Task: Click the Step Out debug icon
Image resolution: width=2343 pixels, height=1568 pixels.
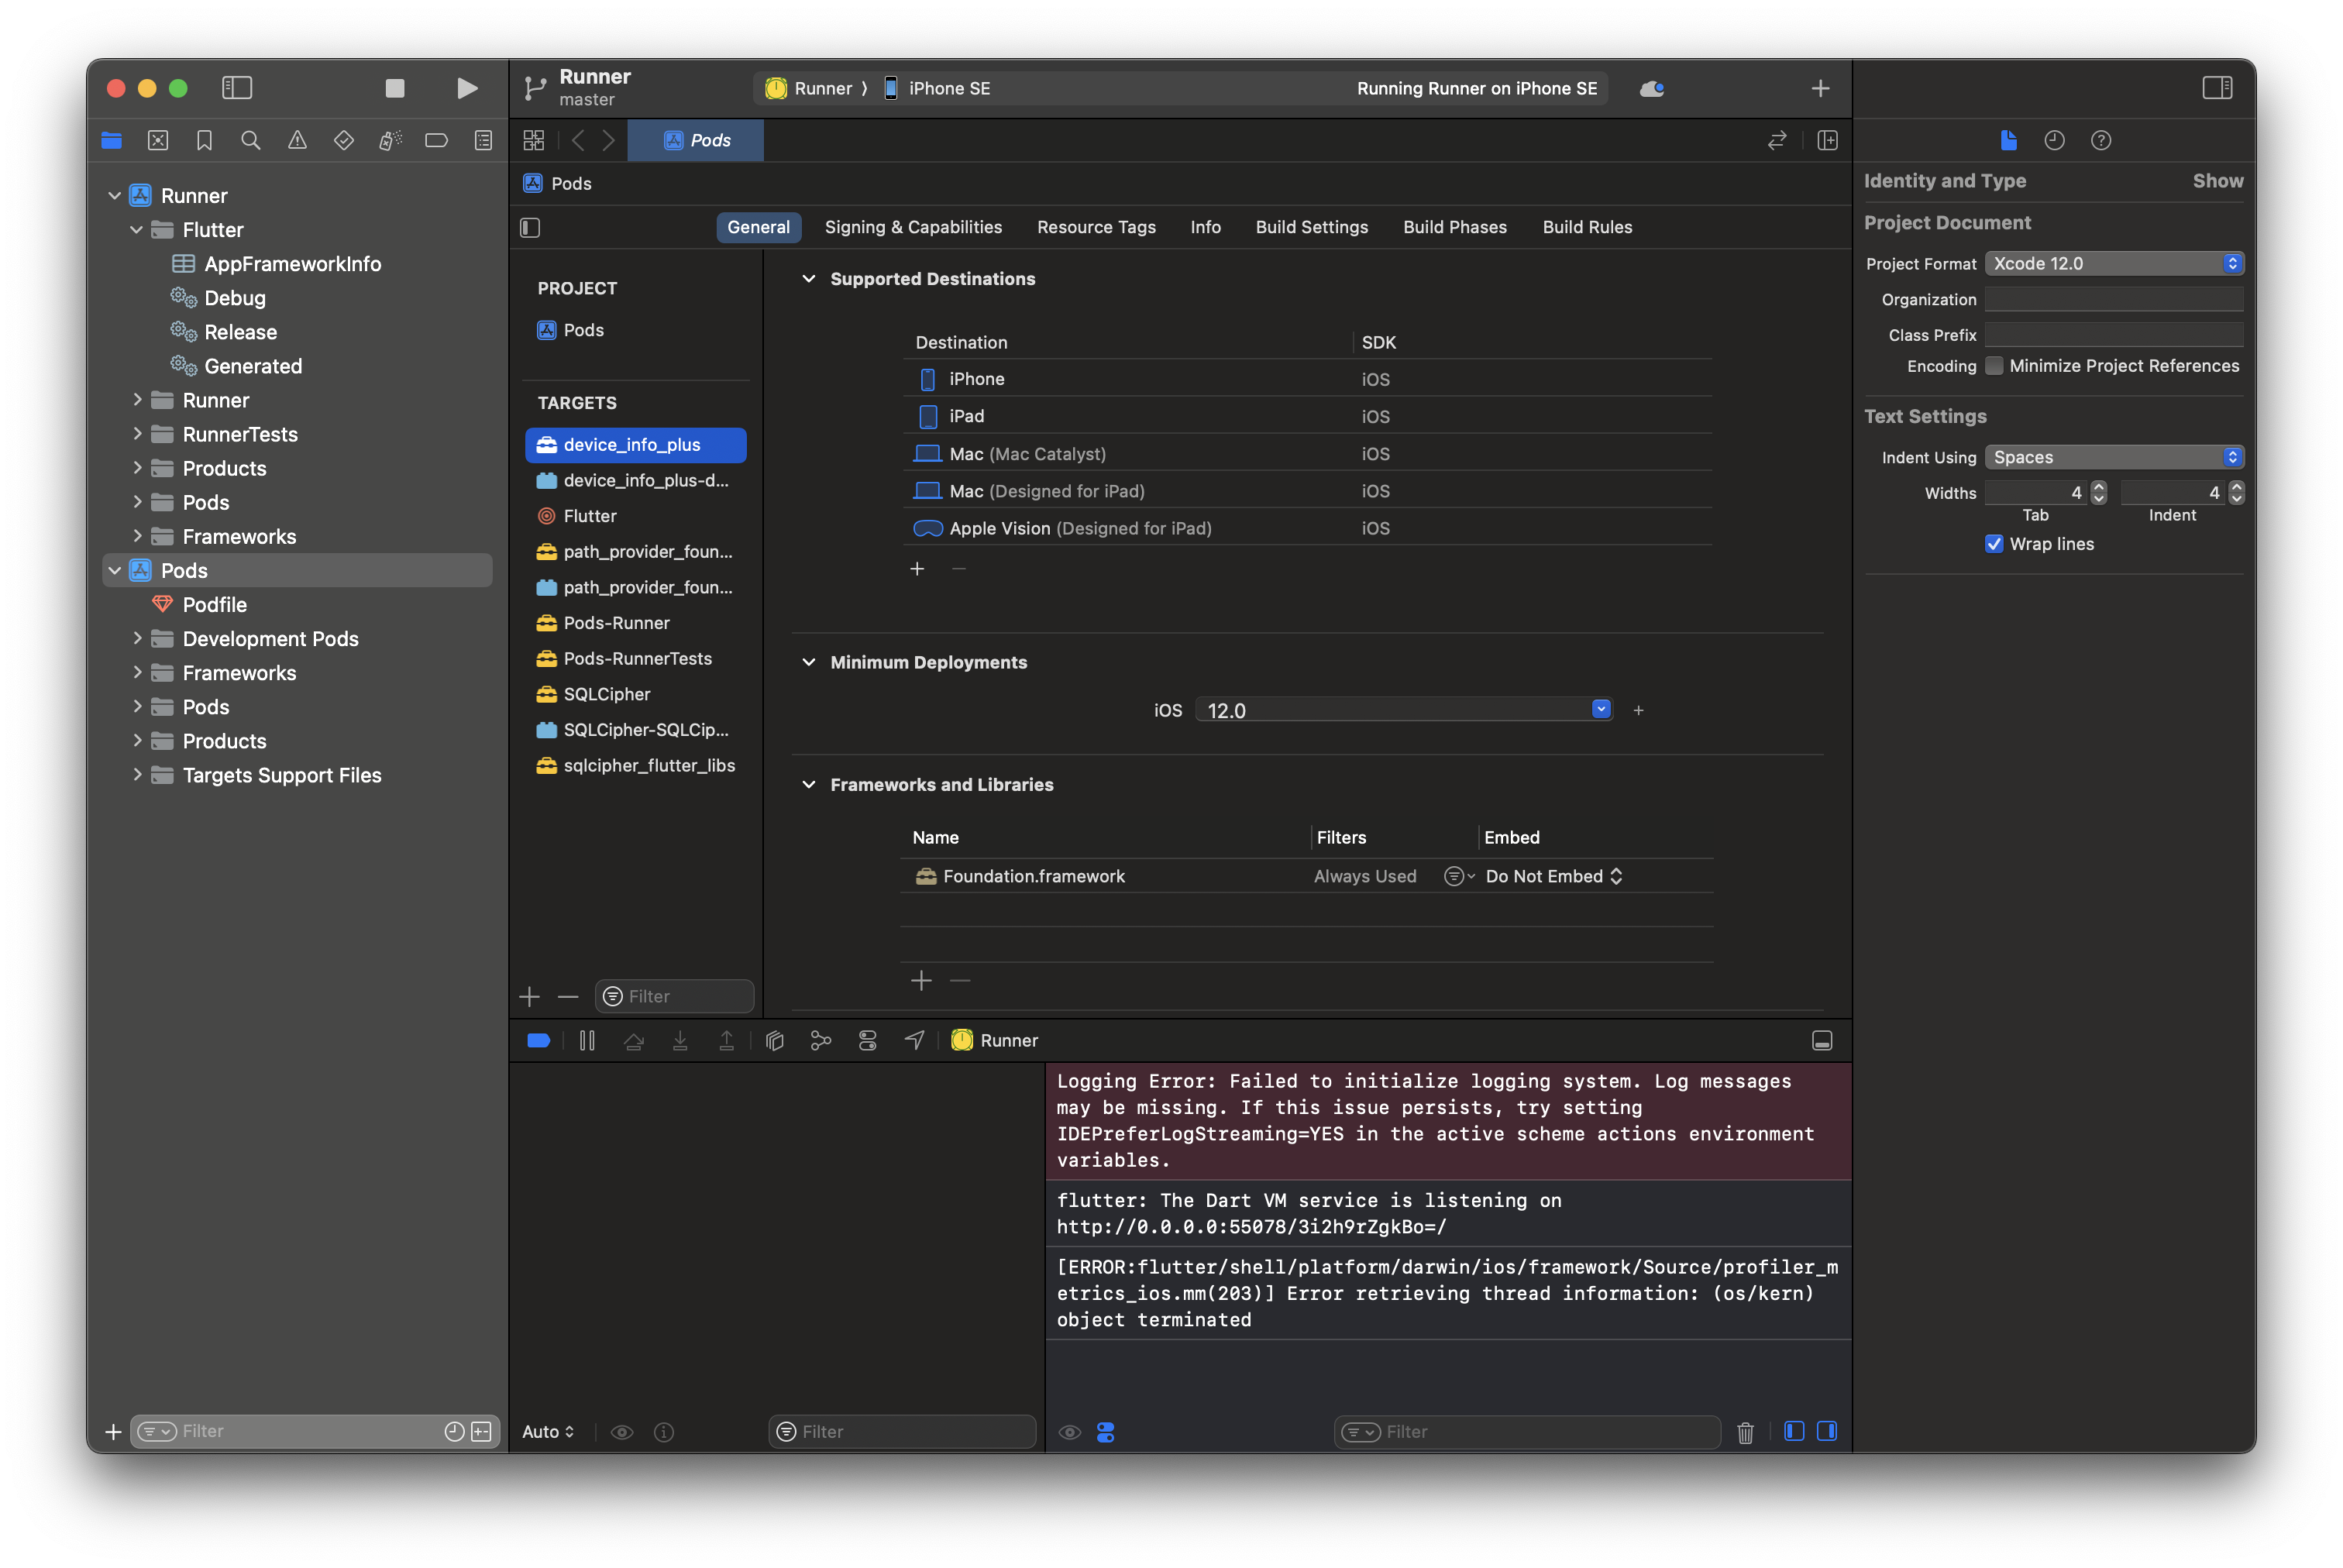Action: pos(727,1040)
